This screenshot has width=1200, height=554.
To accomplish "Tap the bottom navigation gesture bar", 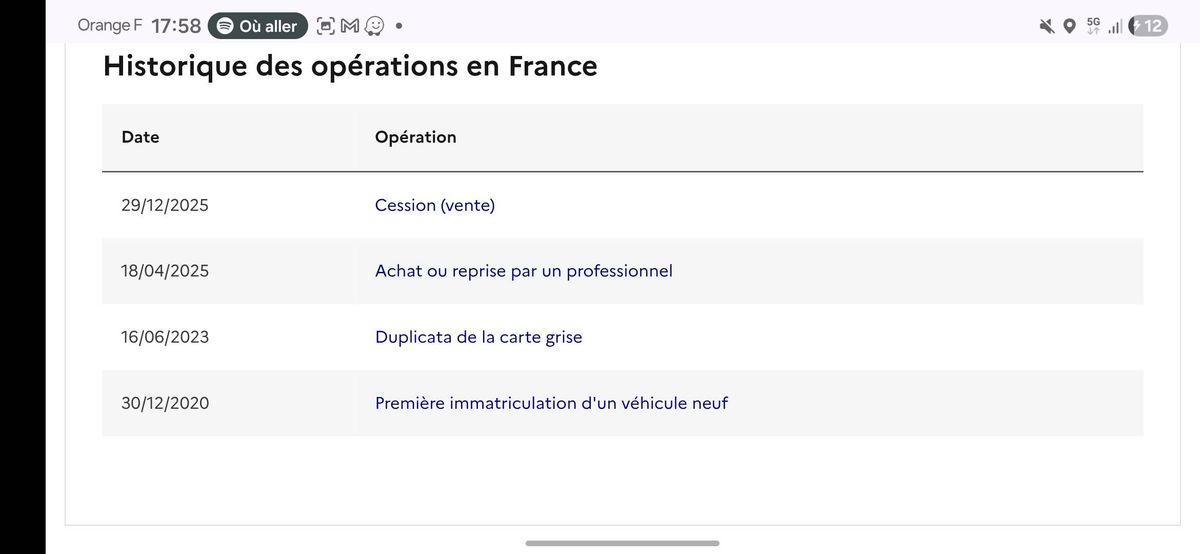I will [622, 543].
